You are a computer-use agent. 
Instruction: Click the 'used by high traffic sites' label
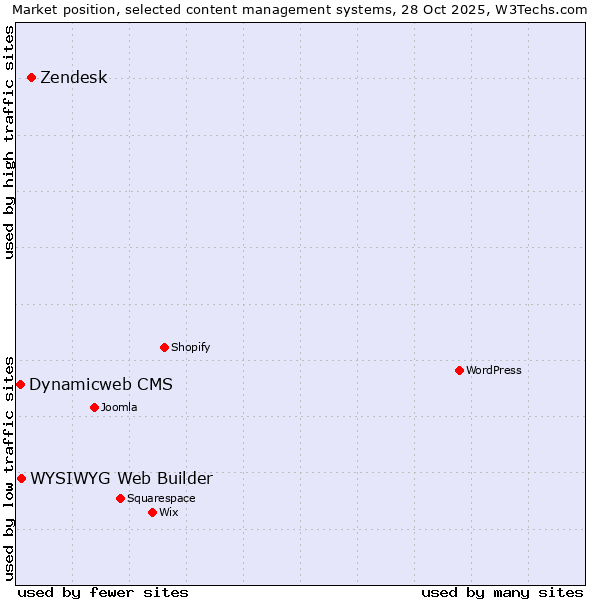9,142
